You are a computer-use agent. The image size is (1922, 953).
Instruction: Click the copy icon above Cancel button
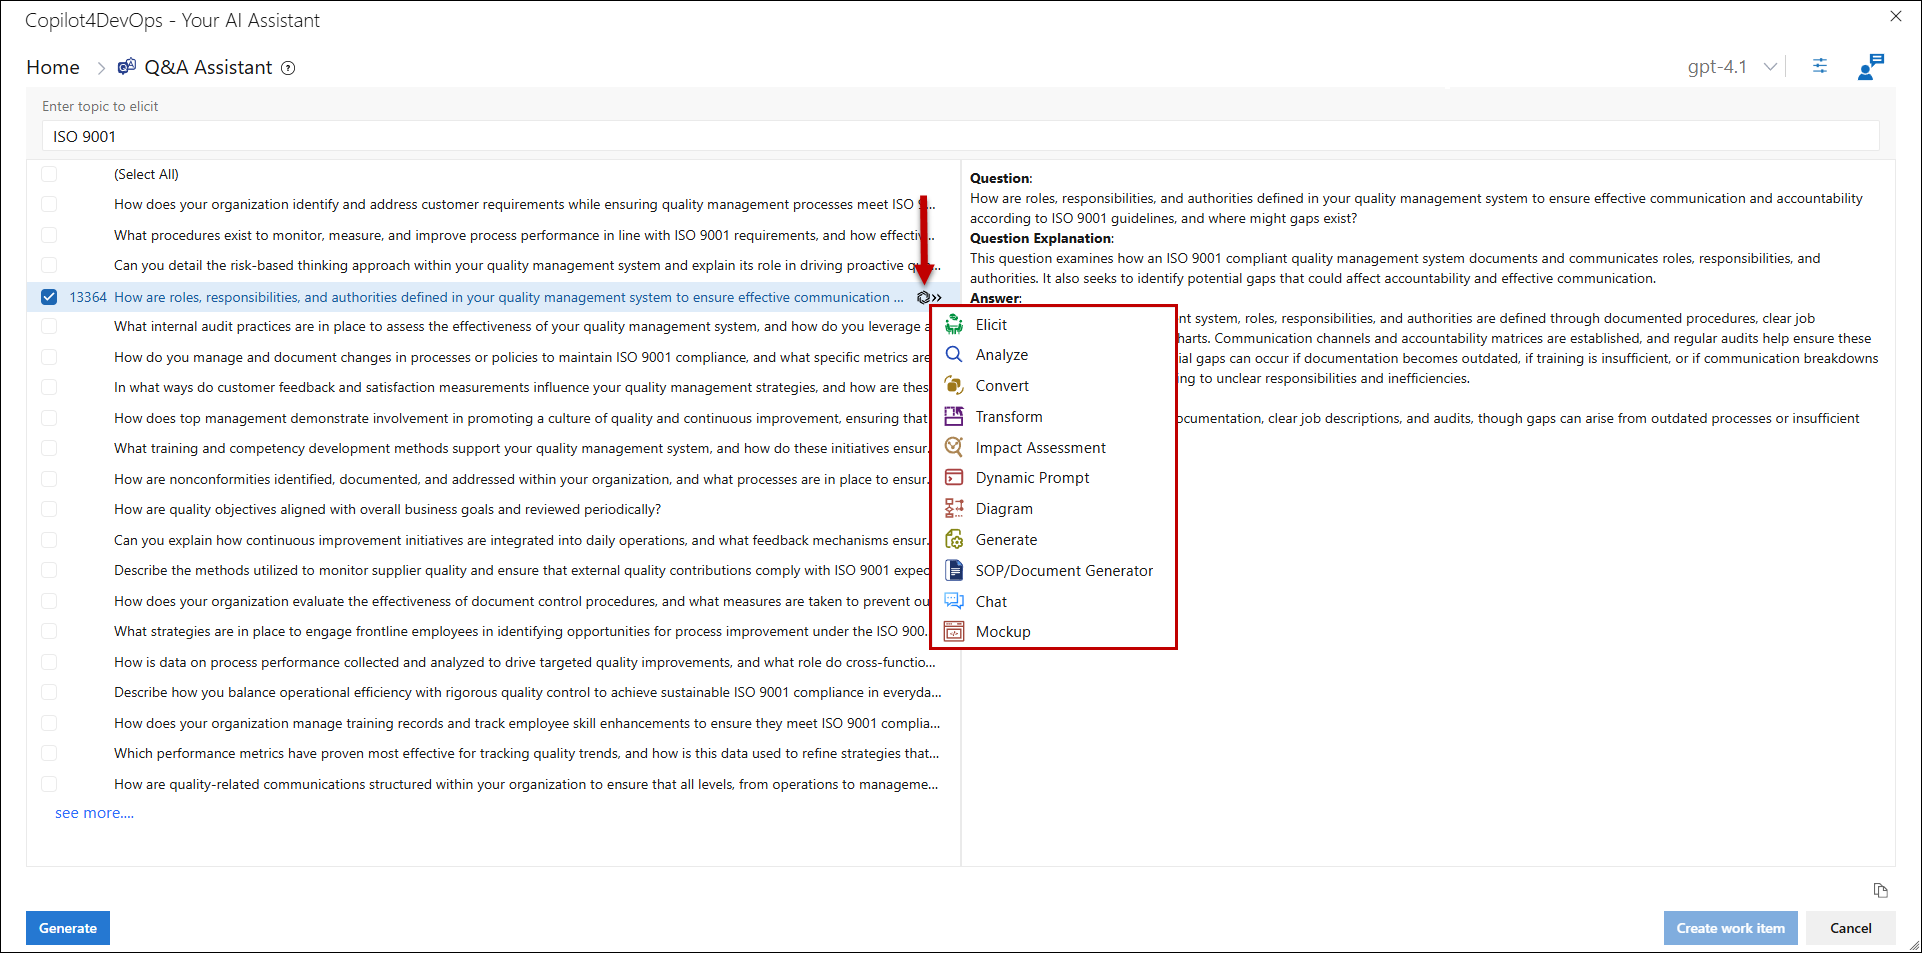tap(1880, 890)
